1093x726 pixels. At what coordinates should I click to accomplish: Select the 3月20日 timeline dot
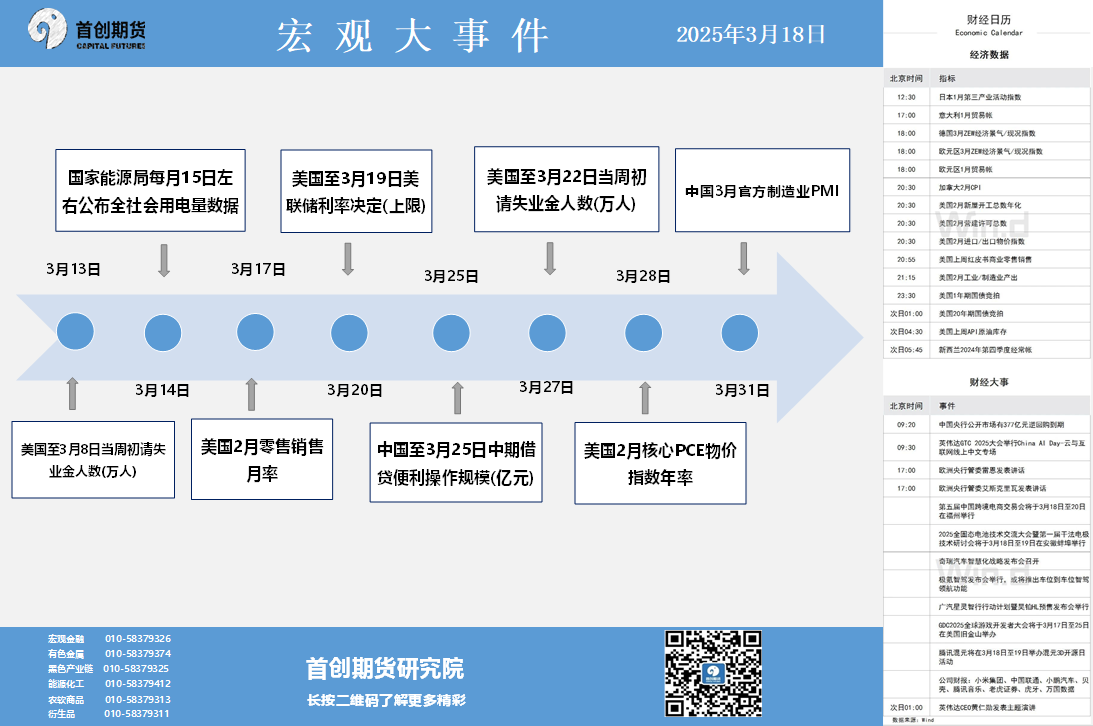(x=349, y=332)
